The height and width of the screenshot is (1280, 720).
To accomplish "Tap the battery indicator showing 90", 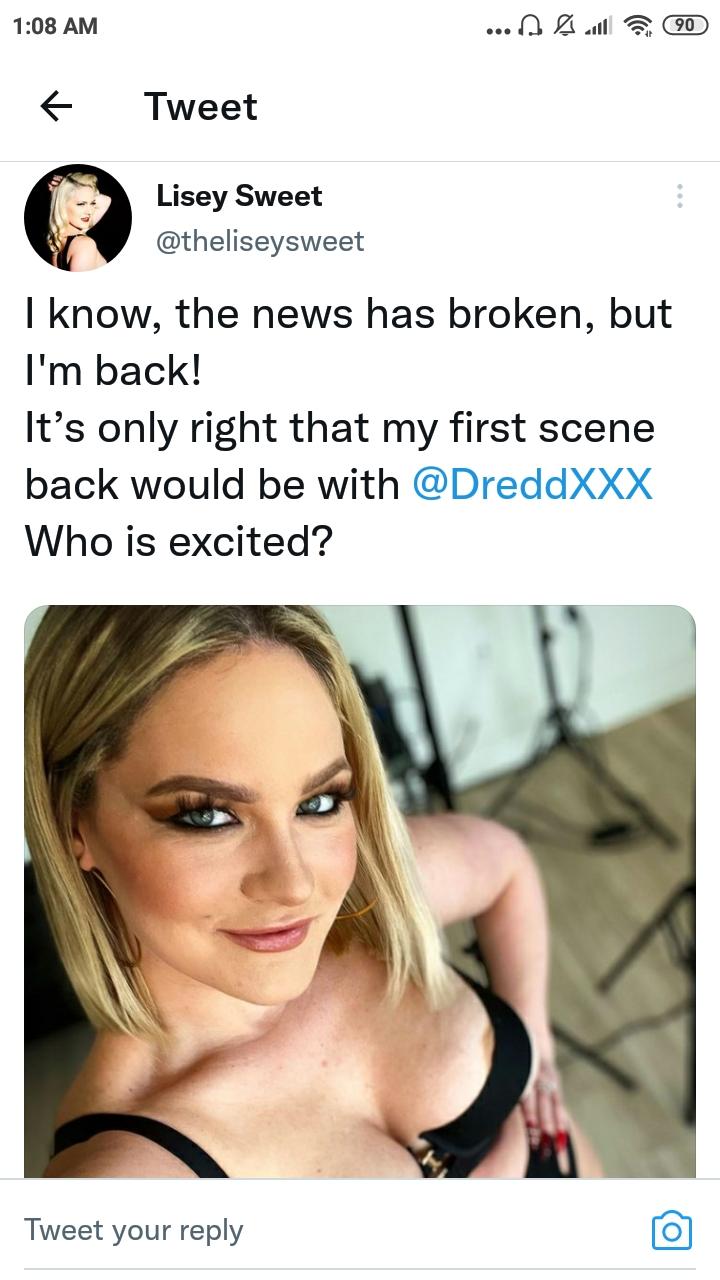I will (684, 26).
